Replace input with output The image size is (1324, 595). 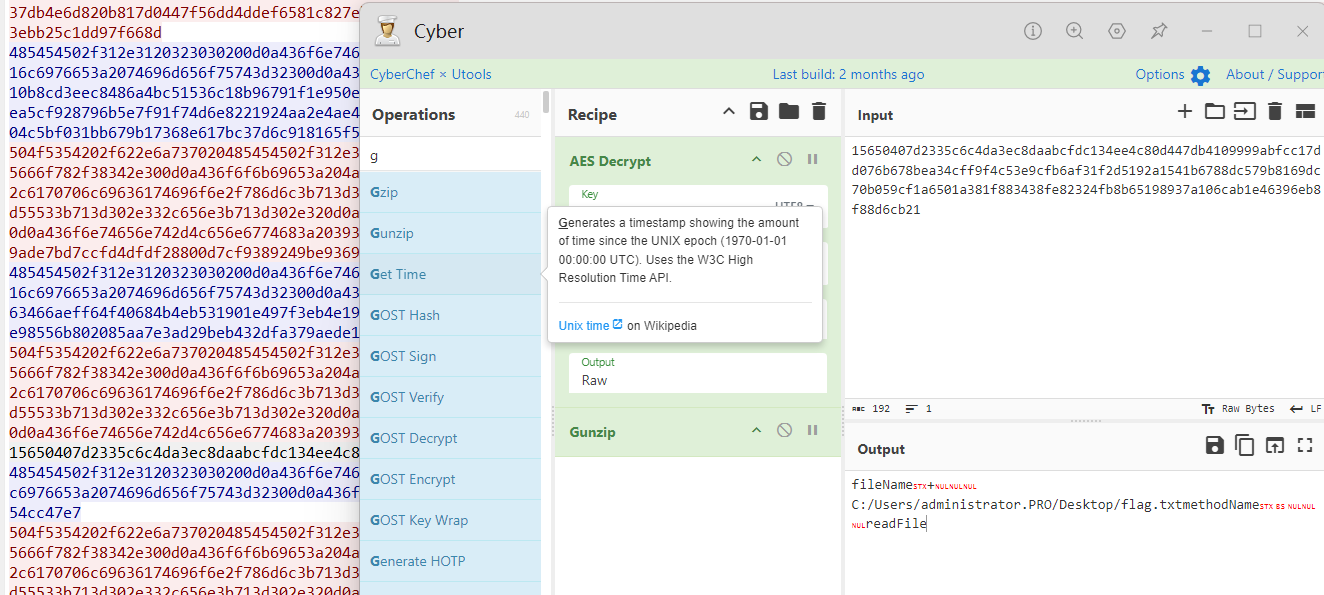coord(1275,446)
